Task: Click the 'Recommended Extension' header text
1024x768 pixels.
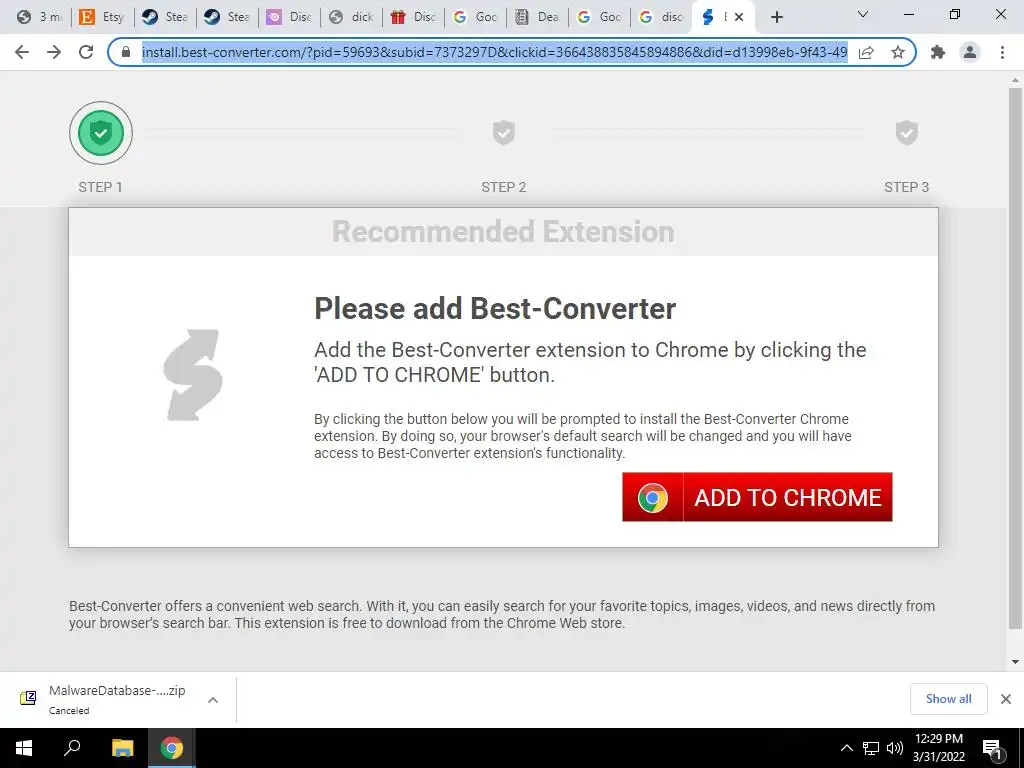Action: coord(503,232)
